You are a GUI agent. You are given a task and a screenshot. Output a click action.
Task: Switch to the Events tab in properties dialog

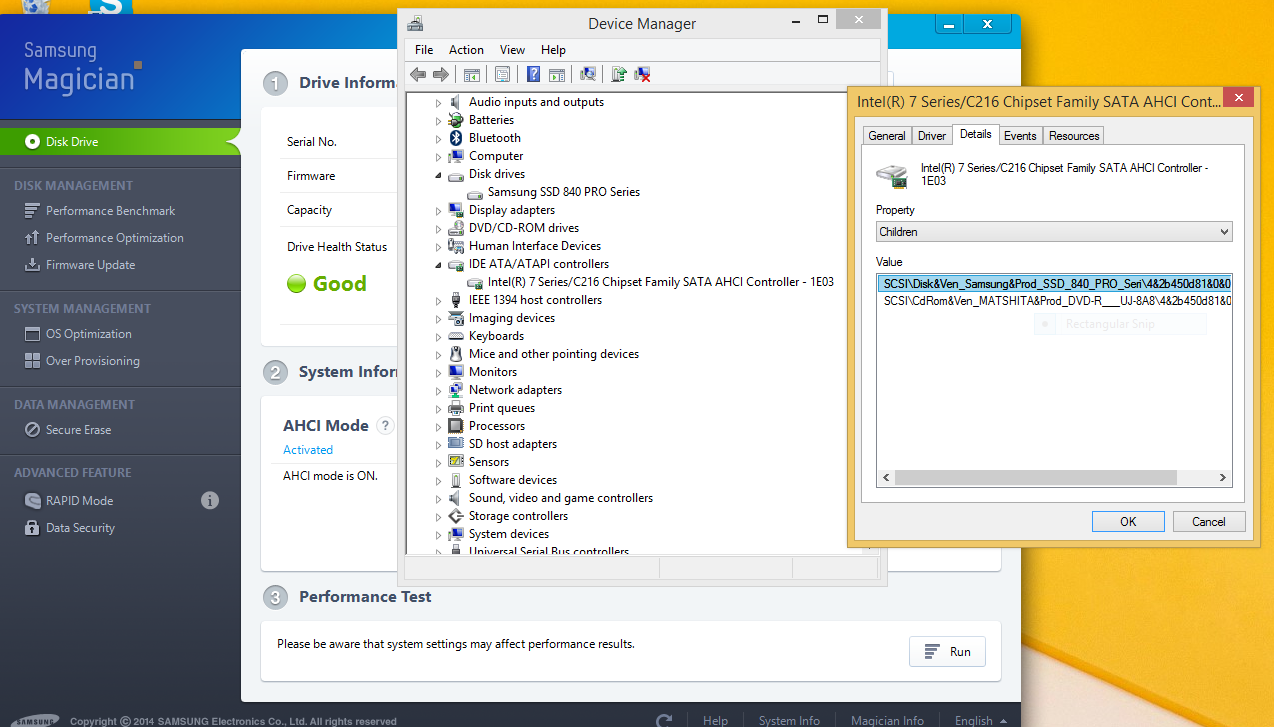point(1020,136)
